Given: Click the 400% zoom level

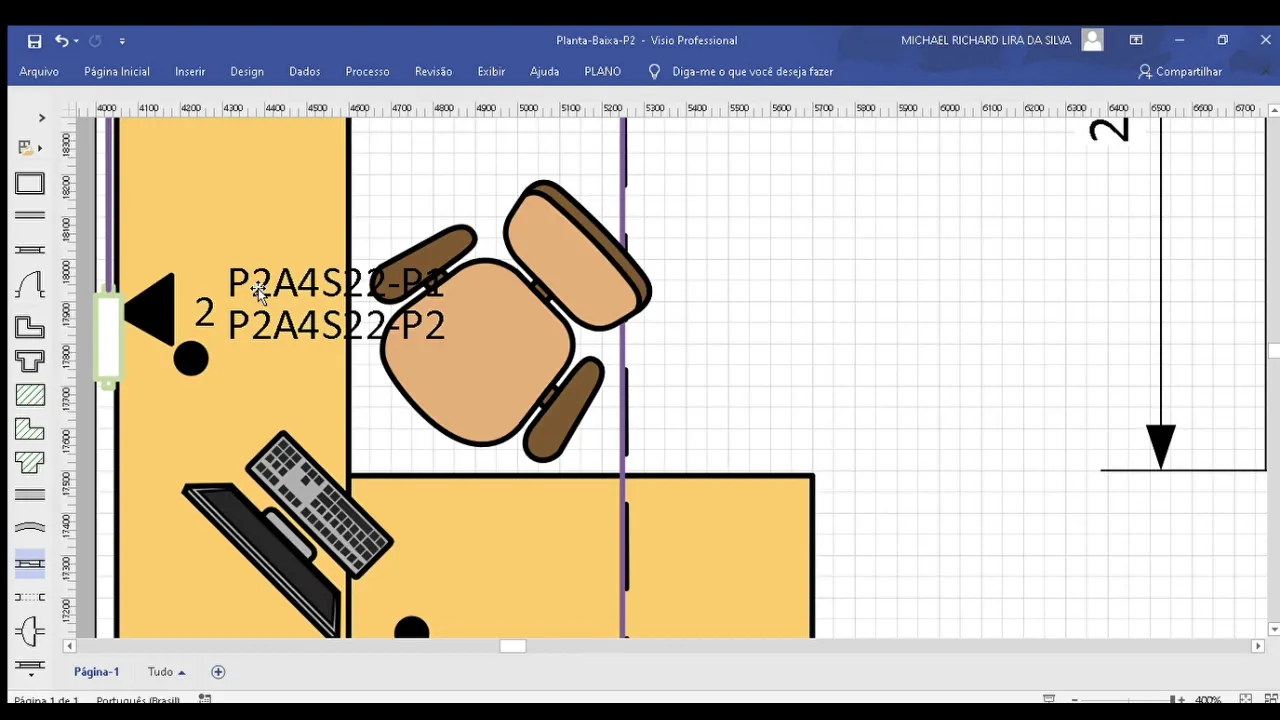Looking at the screenshot, I should coord(1208,700).
